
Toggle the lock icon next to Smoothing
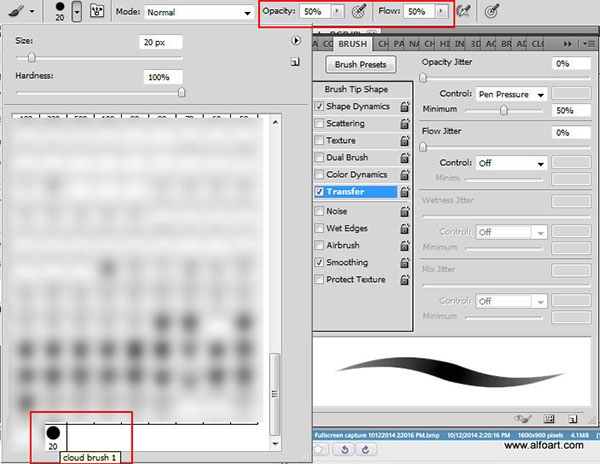tap(405, 262)
